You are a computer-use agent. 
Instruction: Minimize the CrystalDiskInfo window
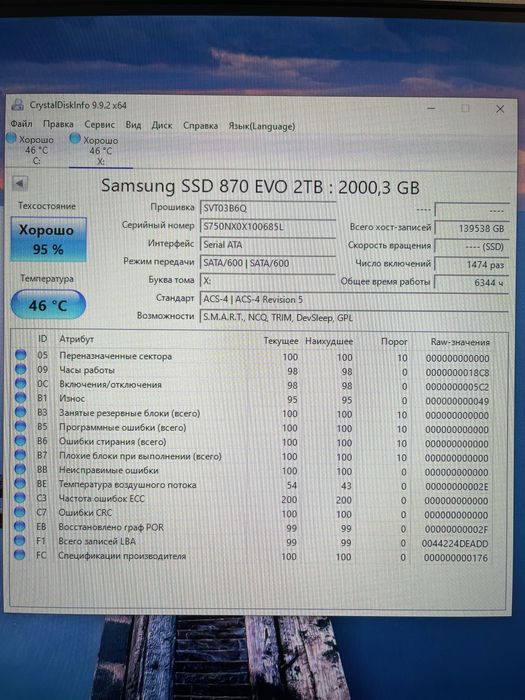(431, 108)
